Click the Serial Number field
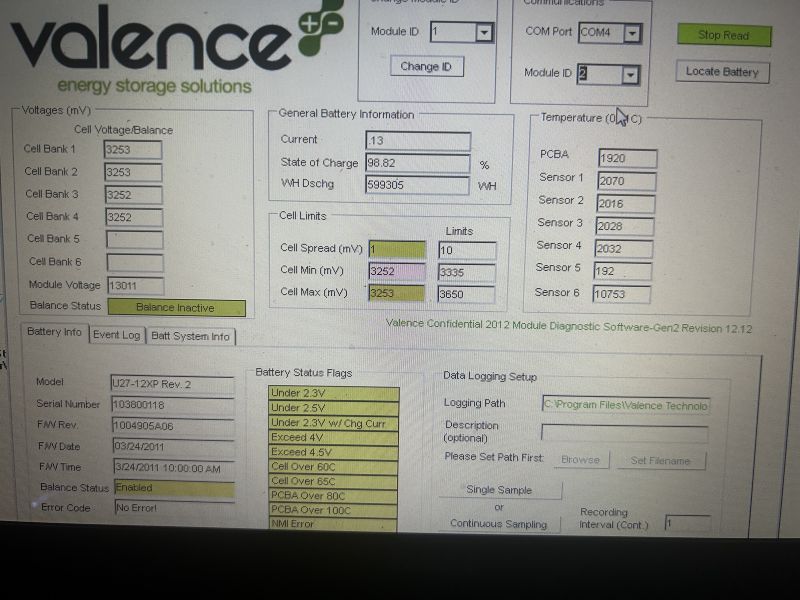This screenshot has height=600, width=800. pos(173,405)
